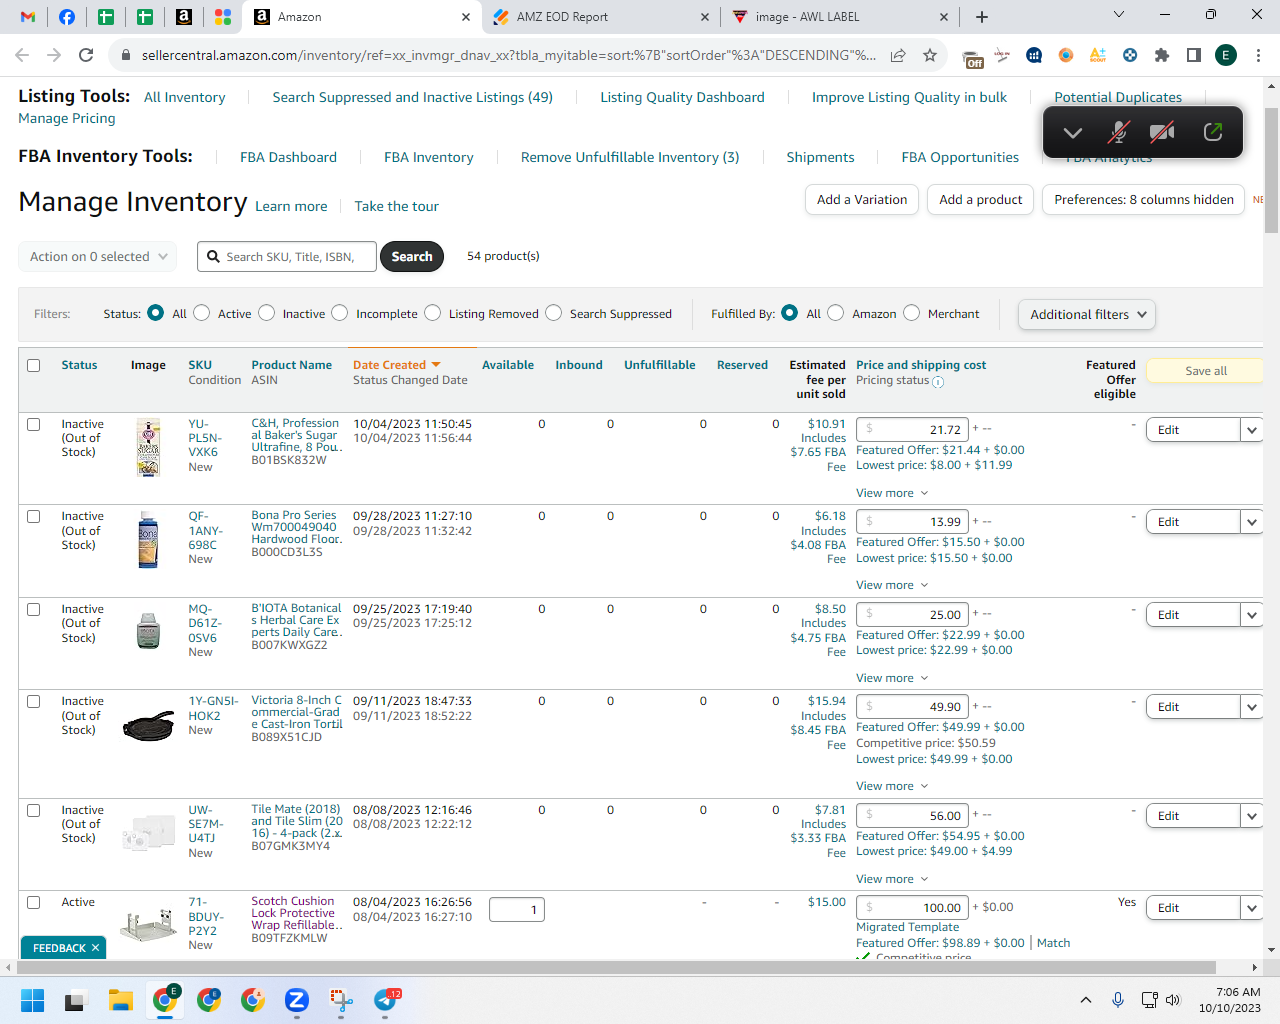
Task: Select the Inactive status radio button
Action: coord(267,313)
